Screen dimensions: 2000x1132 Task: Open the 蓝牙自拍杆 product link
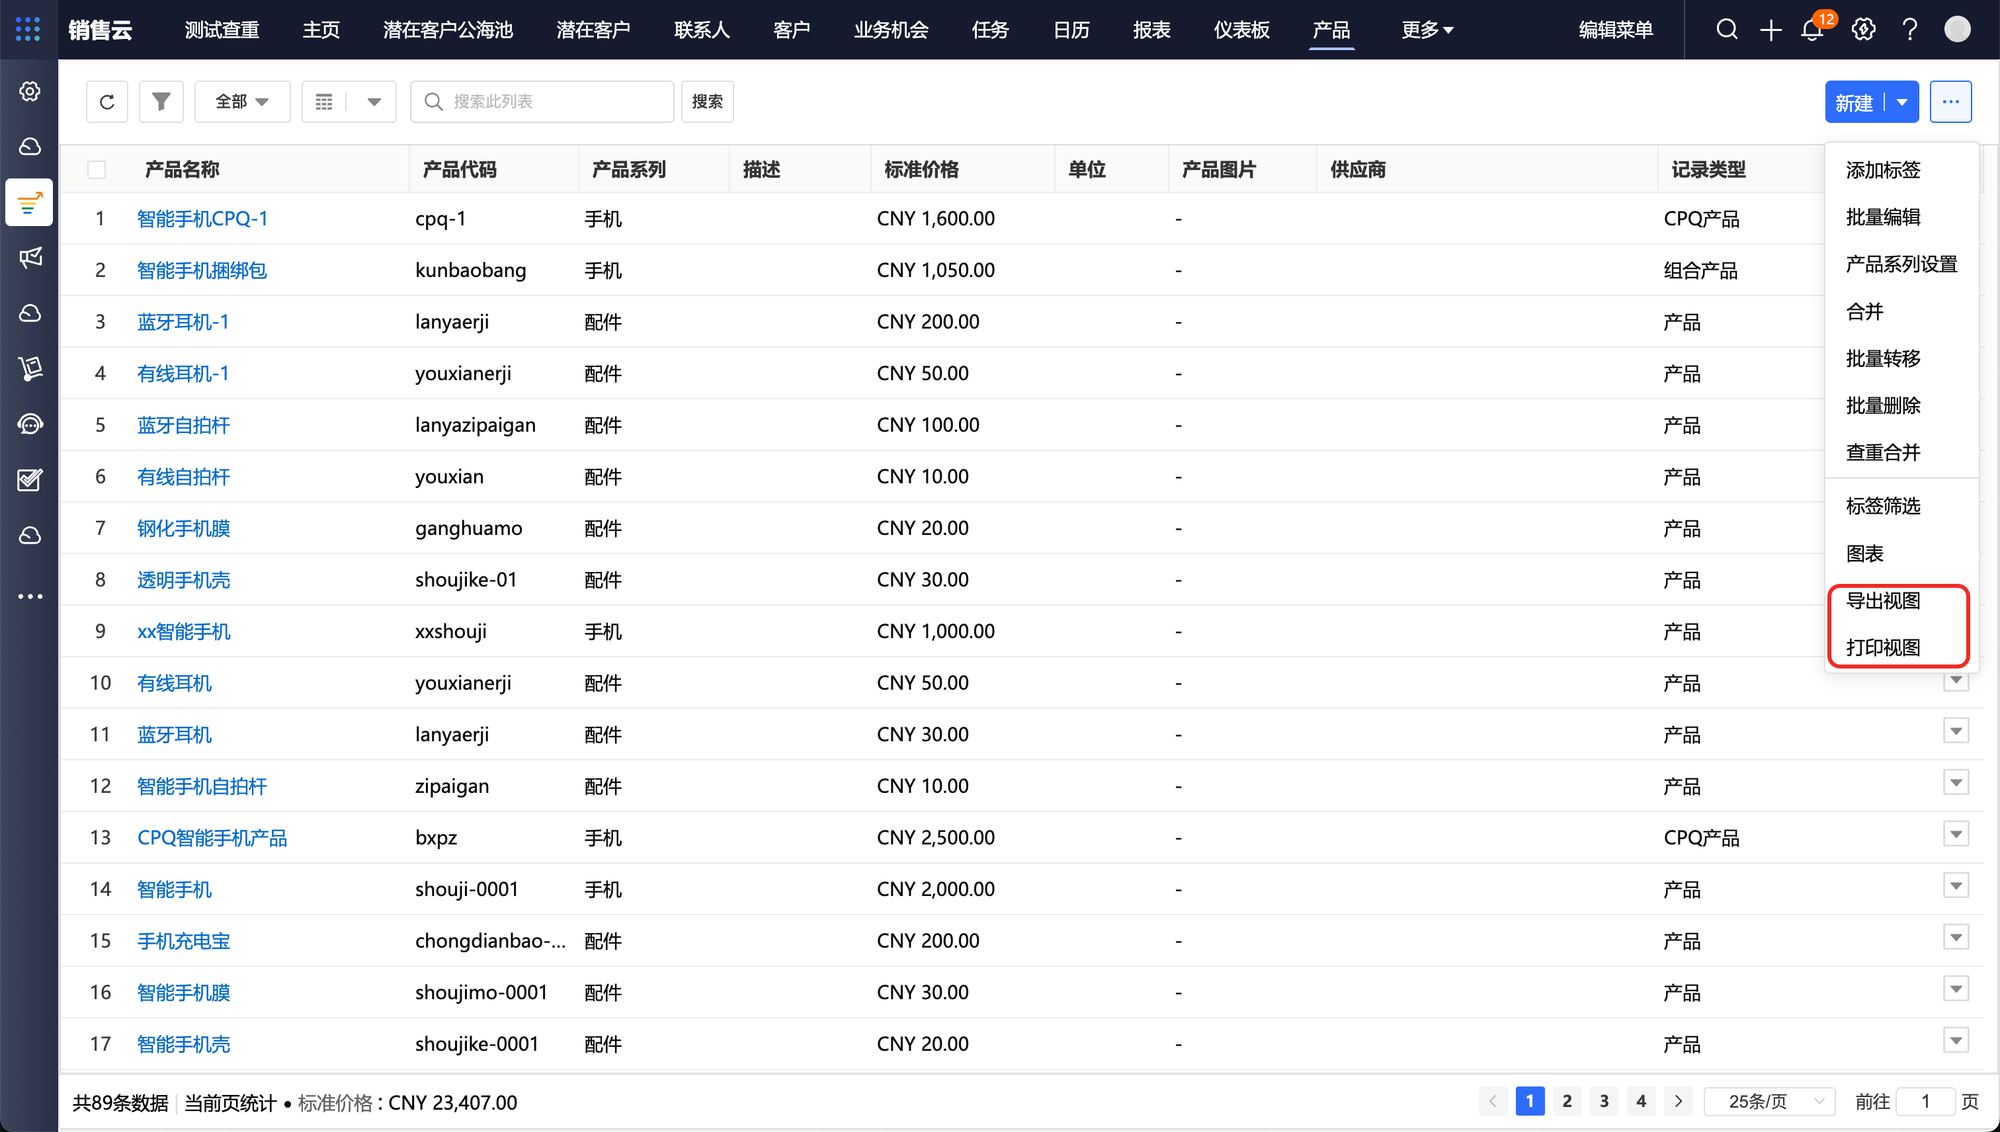pyautogui.click(x=183, y=425)
